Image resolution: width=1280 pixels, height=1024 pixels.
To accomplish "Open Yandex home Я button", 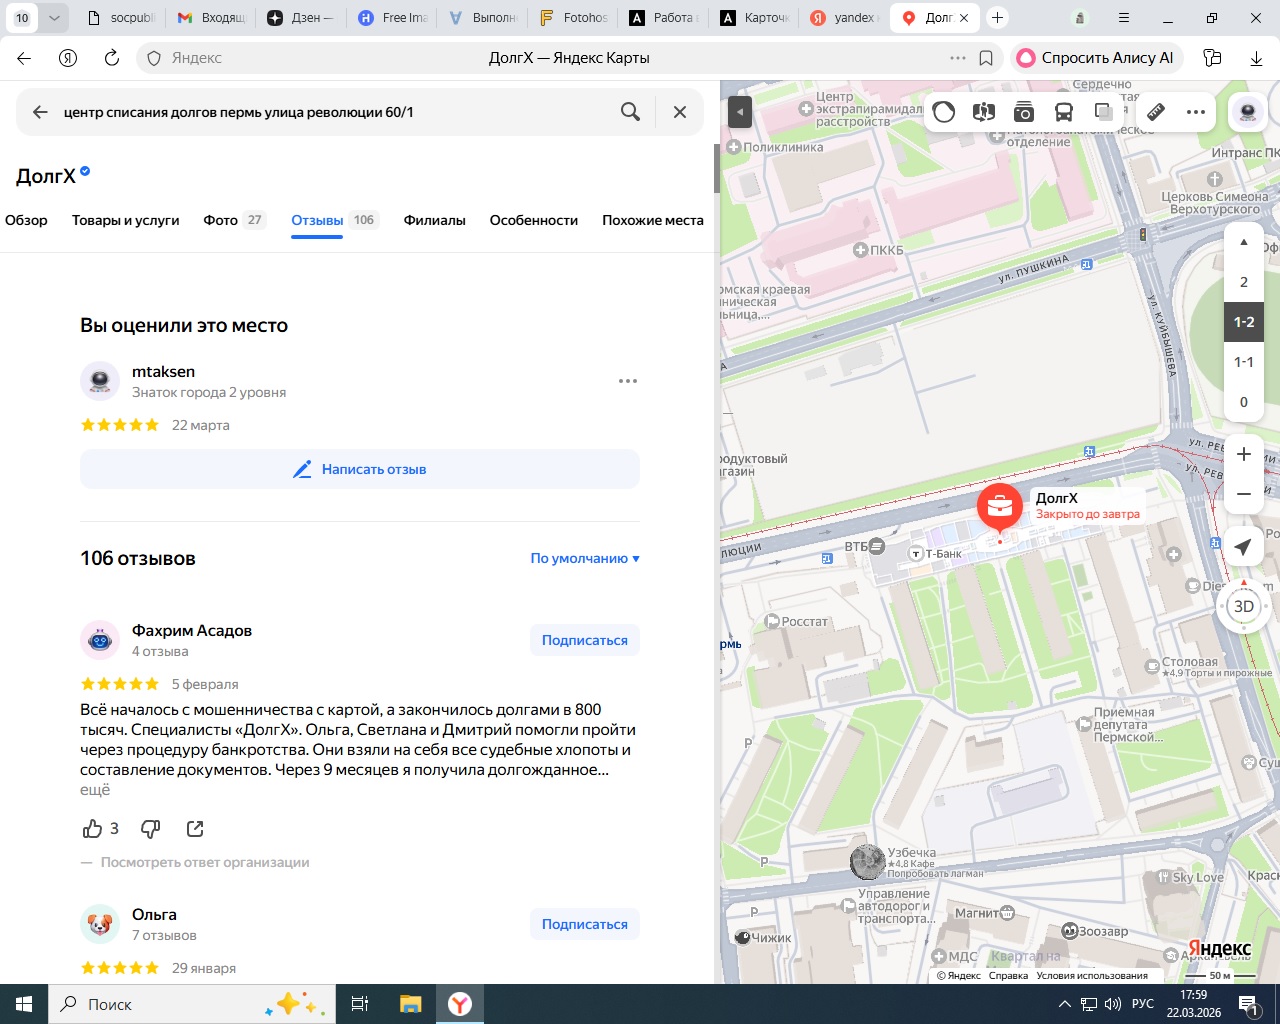I will point(68,58).
